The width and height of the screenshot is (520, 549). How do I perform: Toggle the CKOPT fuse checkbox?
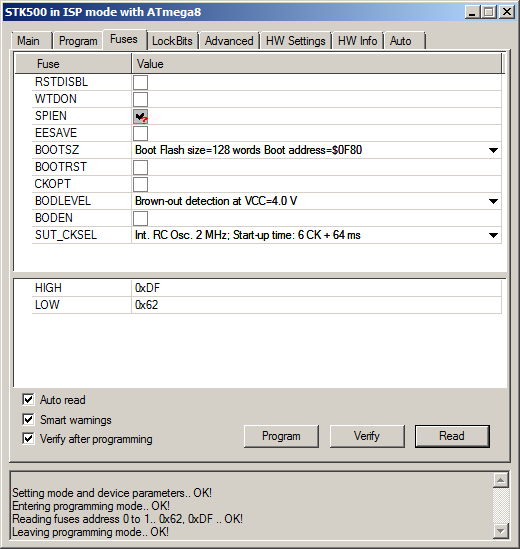click(x=140, y=185)
